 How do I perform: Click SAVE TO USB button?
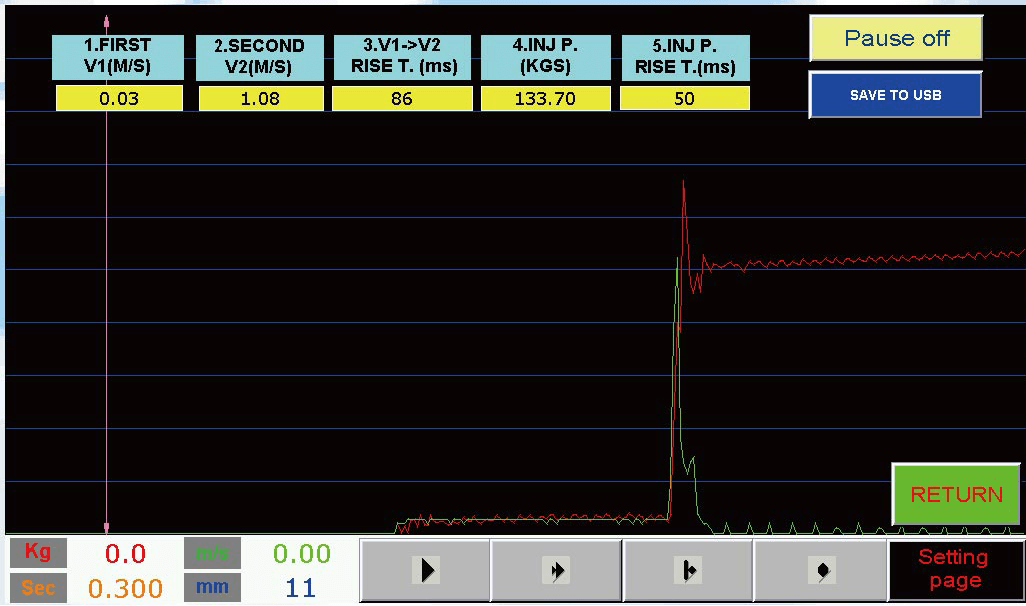895,95
